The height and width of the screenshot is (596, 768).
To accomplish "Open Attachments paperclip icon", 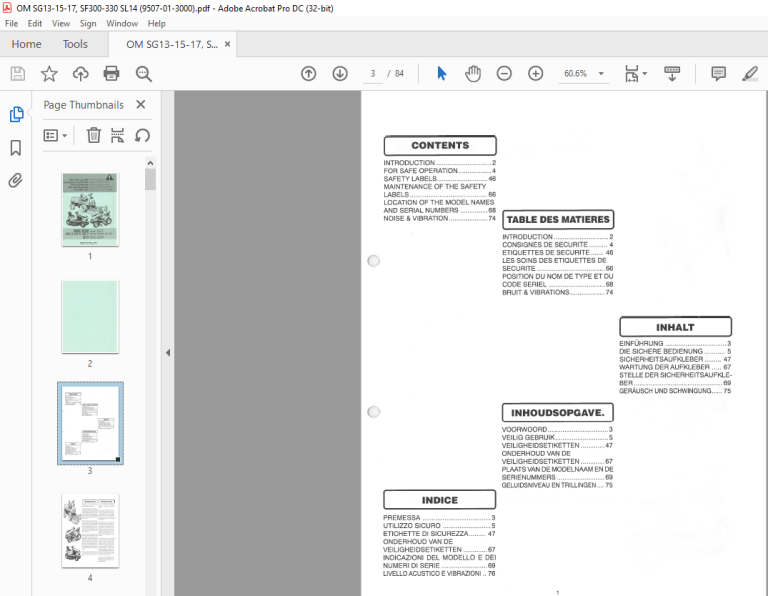I will 16,181.
